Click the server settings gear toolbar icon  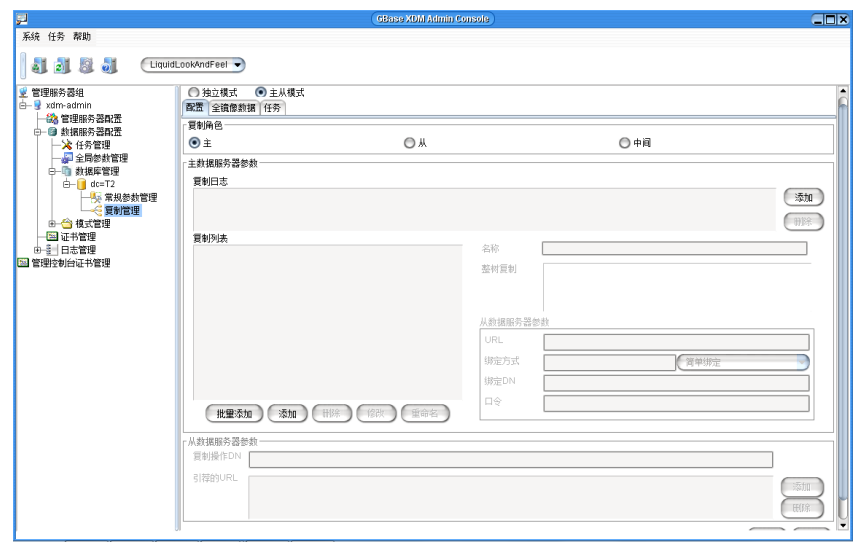tap(86, 65)
